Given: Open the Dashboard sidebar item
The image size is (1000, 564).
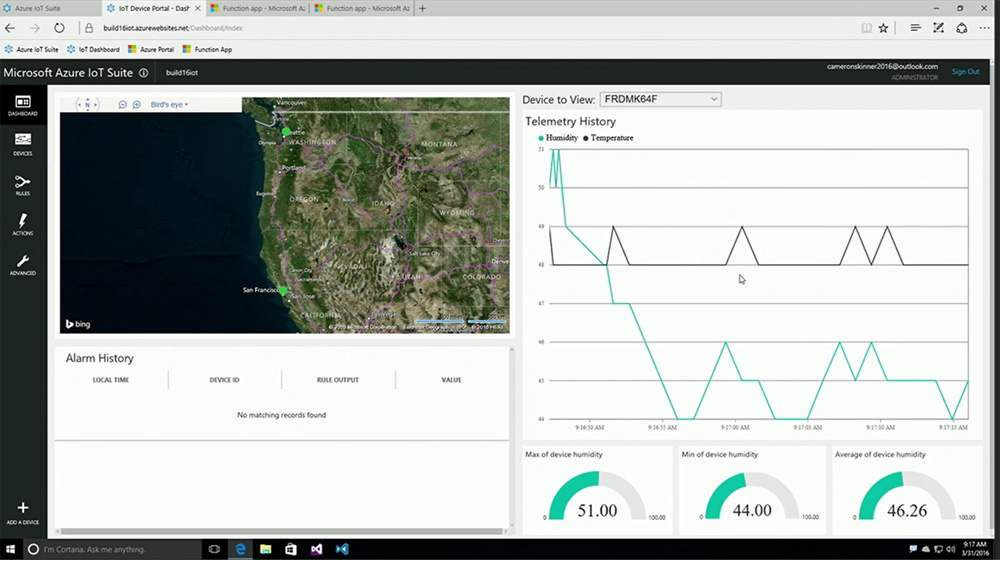Looking at the screenshot, I should [x=23, y=105].
